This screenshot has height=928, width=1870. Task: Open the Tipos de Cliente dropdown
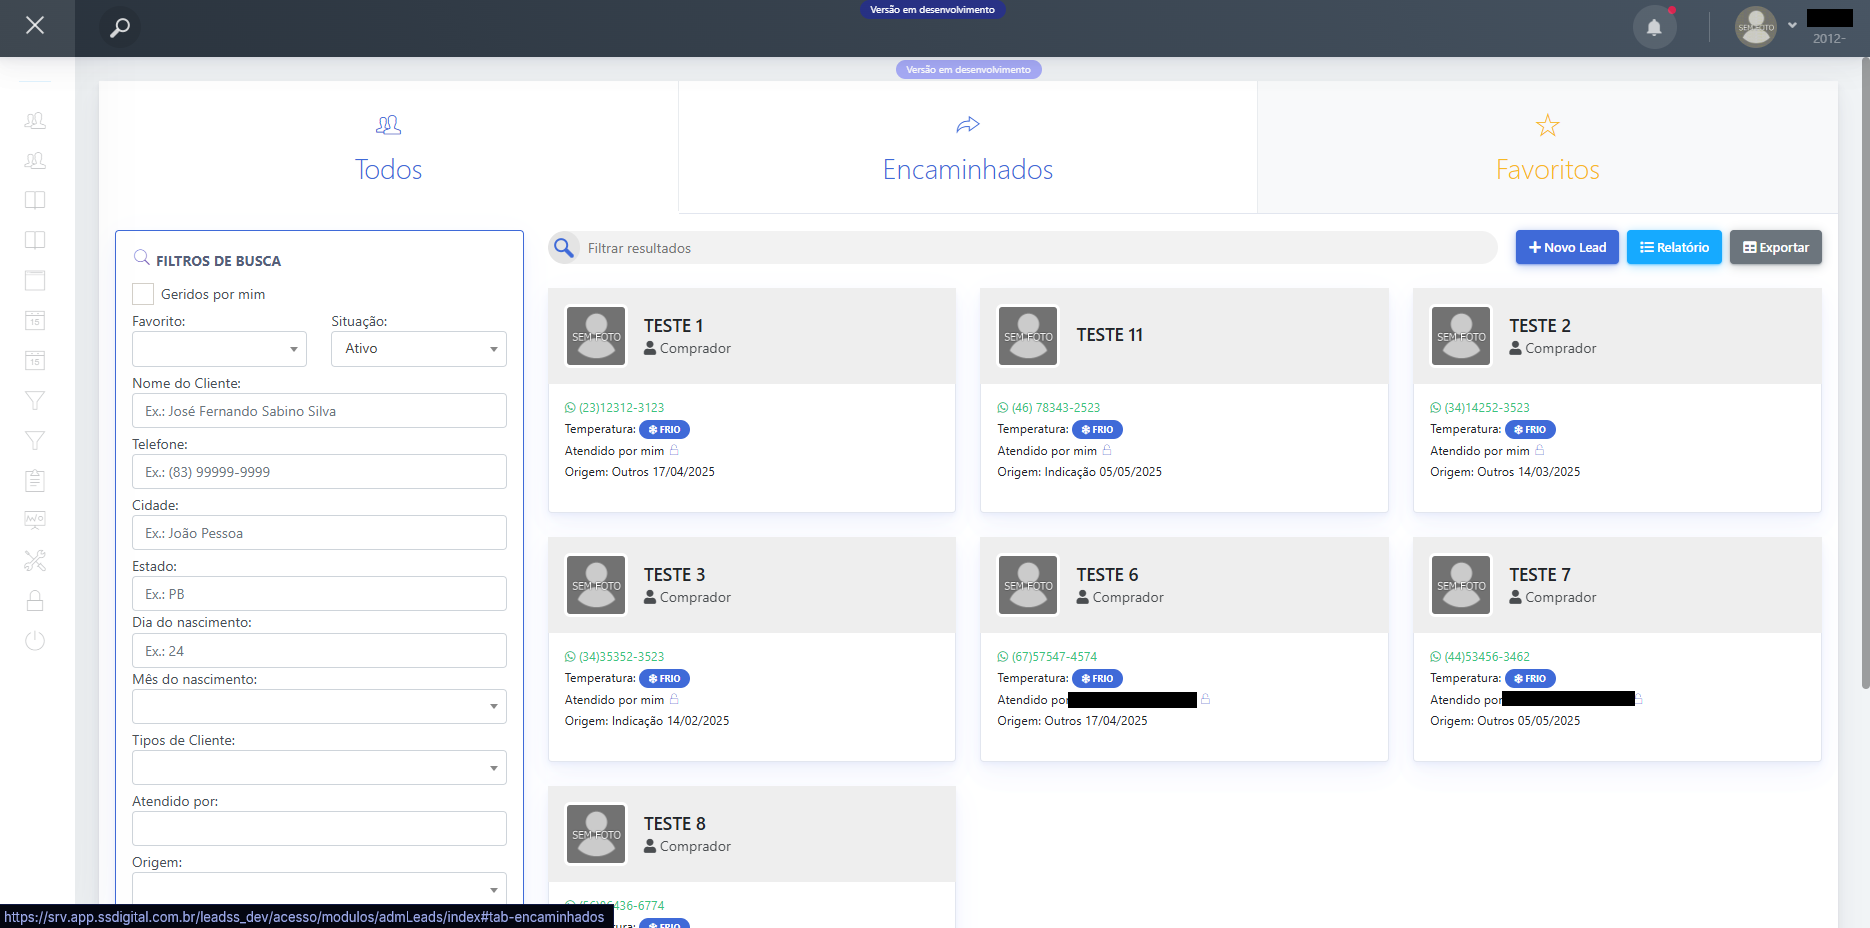pyautogui.click(x=319, y=768)
